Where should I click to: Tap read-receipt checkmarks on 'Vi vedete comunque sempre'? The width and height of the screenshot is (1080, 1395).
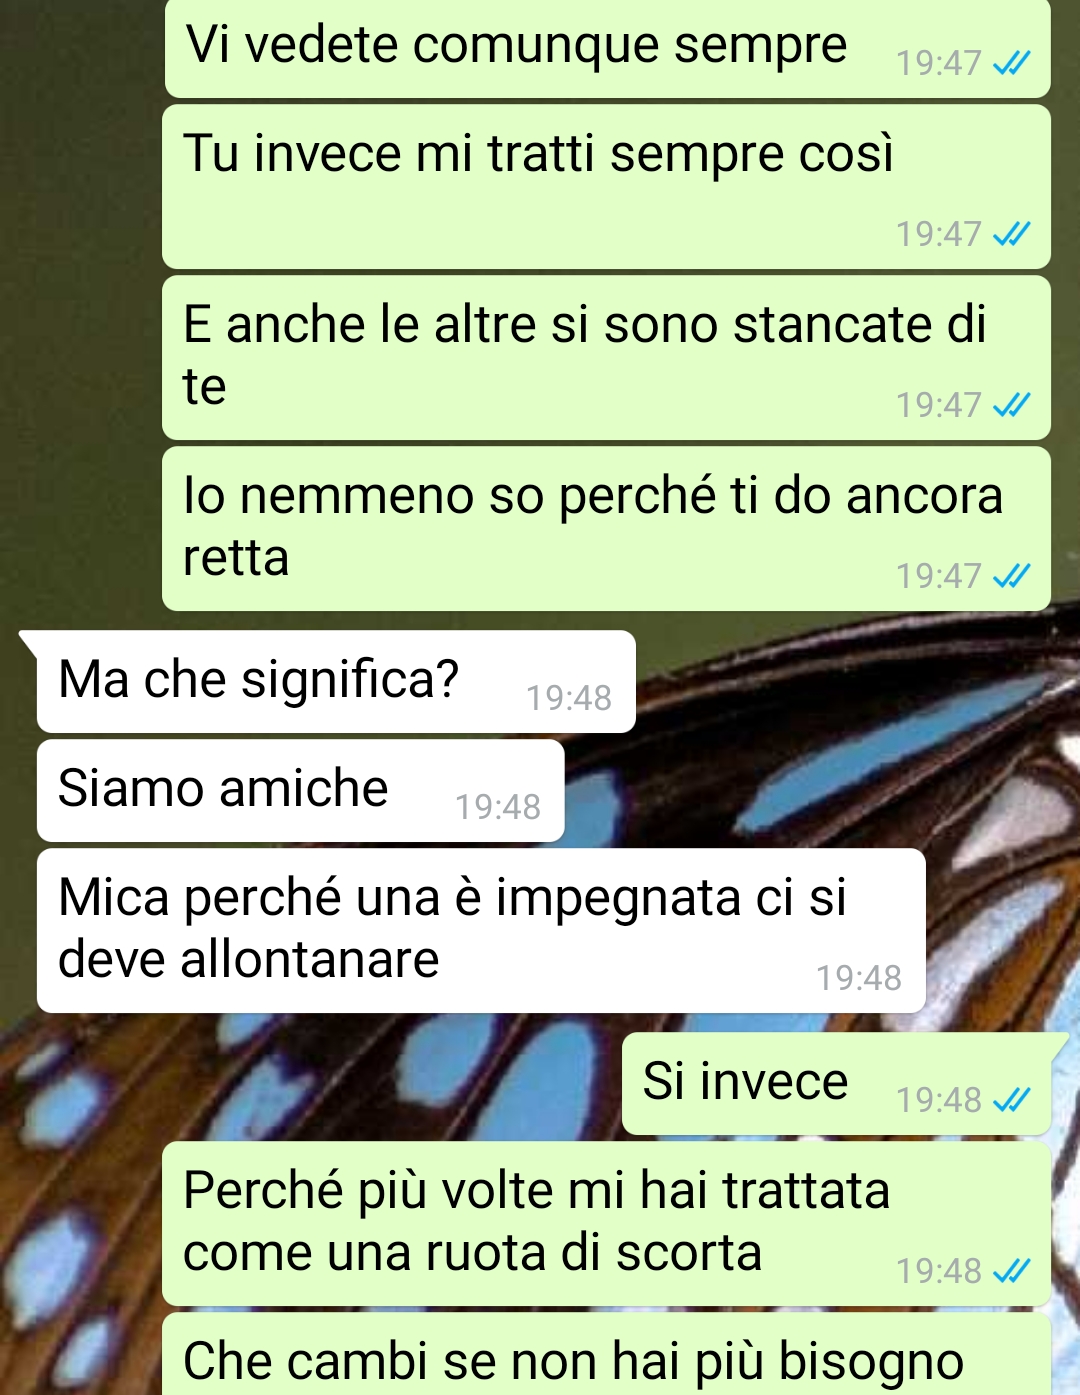click(x=1011, y=64)
